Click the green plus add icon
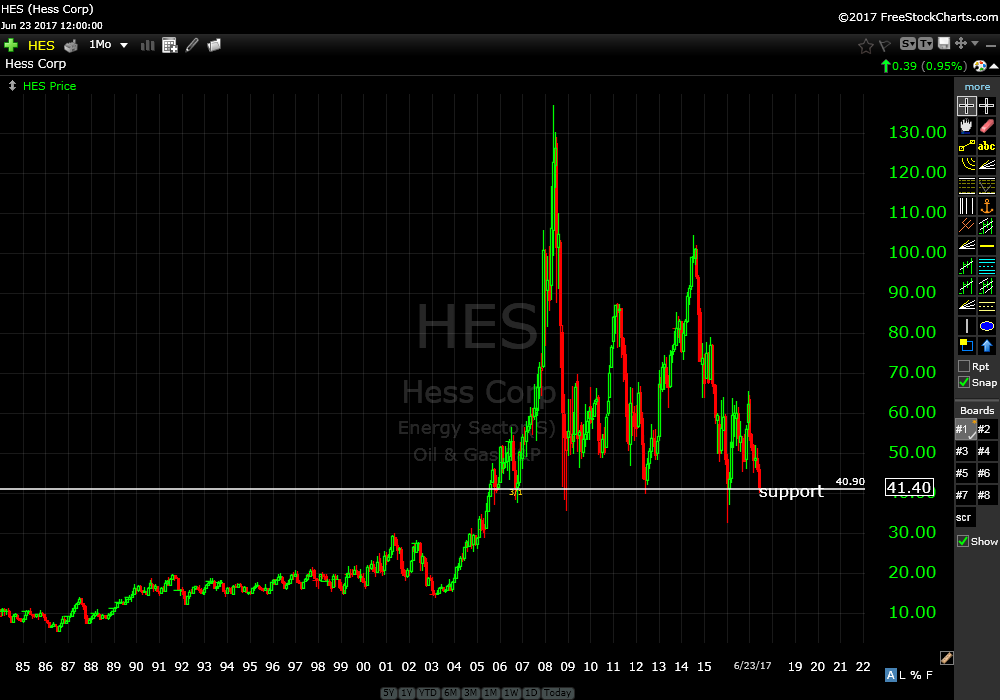Screen dimensions: 1000x700 click(x=11, y=45)
